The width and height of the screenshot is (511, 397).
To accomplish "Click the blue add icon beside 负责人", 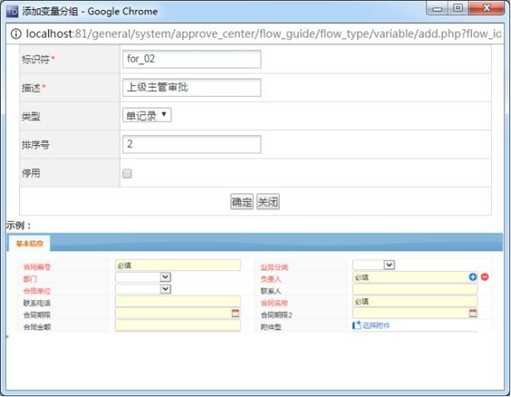I will [x=473, y=277].
